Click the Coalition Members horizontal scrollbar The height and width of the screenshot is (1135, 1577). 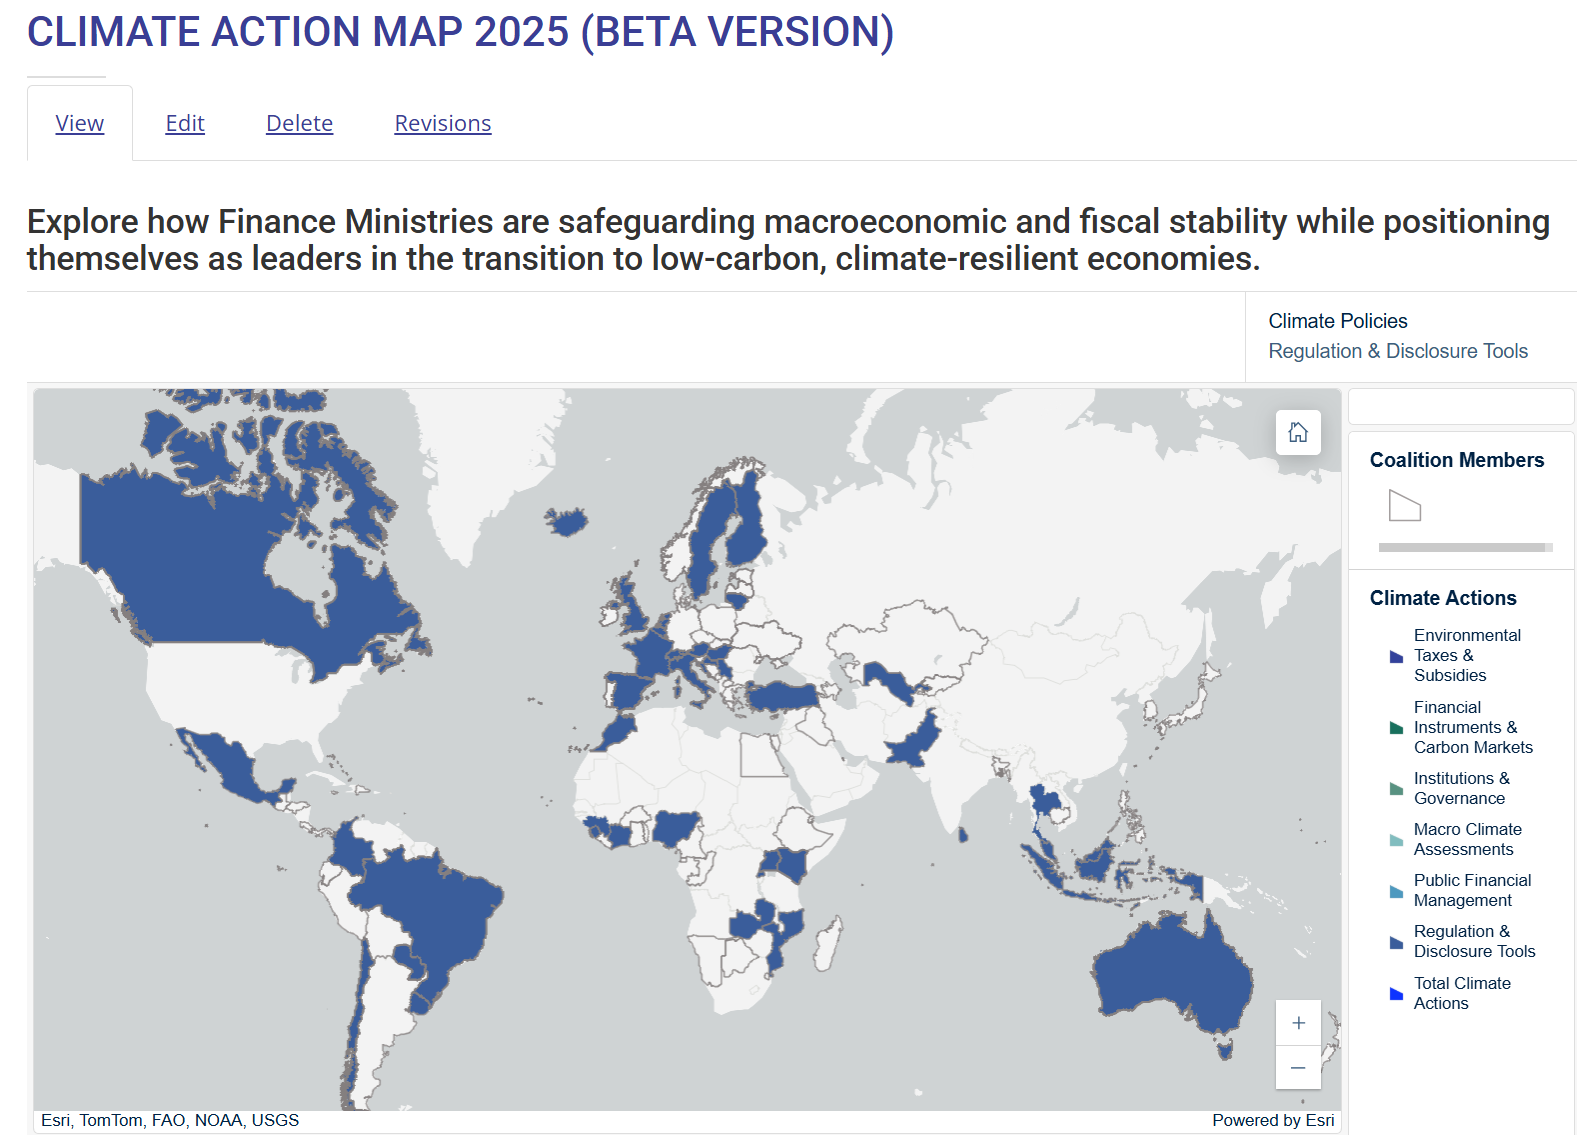pyautogui.click(x=1462, y=547)
